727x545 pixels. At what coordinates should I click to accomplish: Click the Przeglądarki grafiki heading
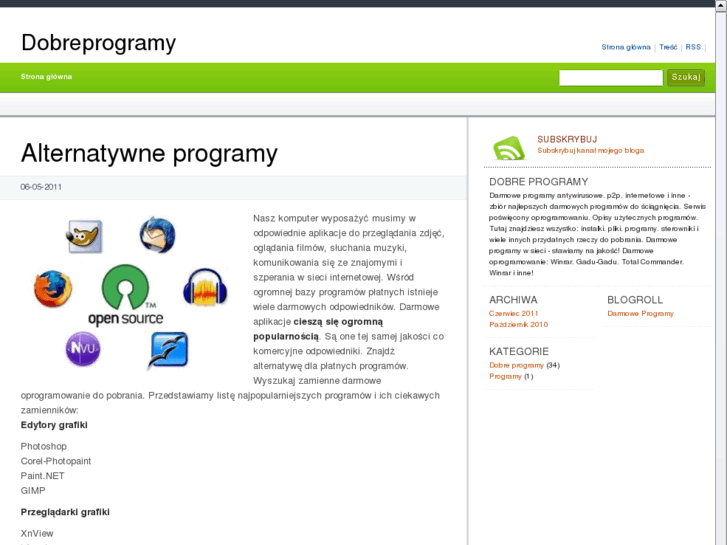65,512
